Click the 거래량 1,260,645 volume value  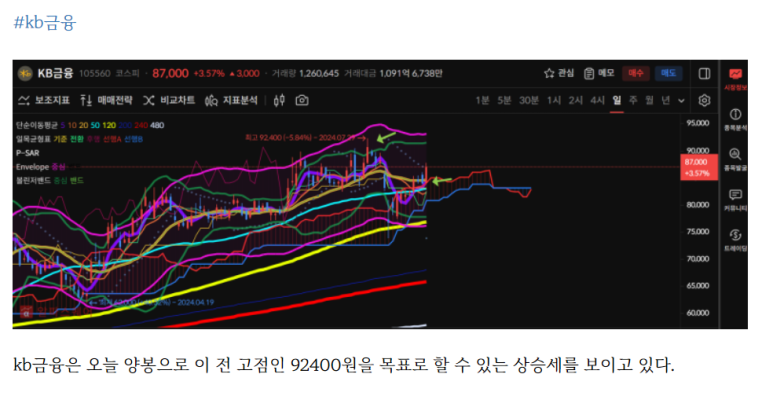[318, 73]
